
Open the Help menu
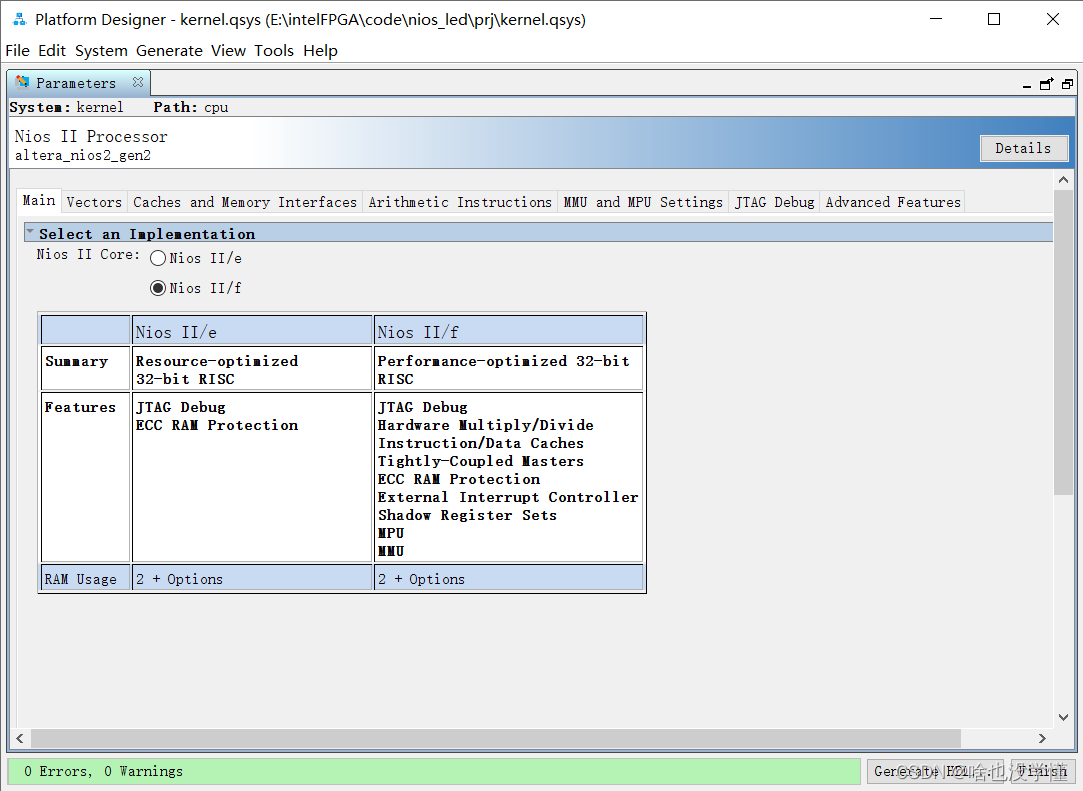point(320,50)
